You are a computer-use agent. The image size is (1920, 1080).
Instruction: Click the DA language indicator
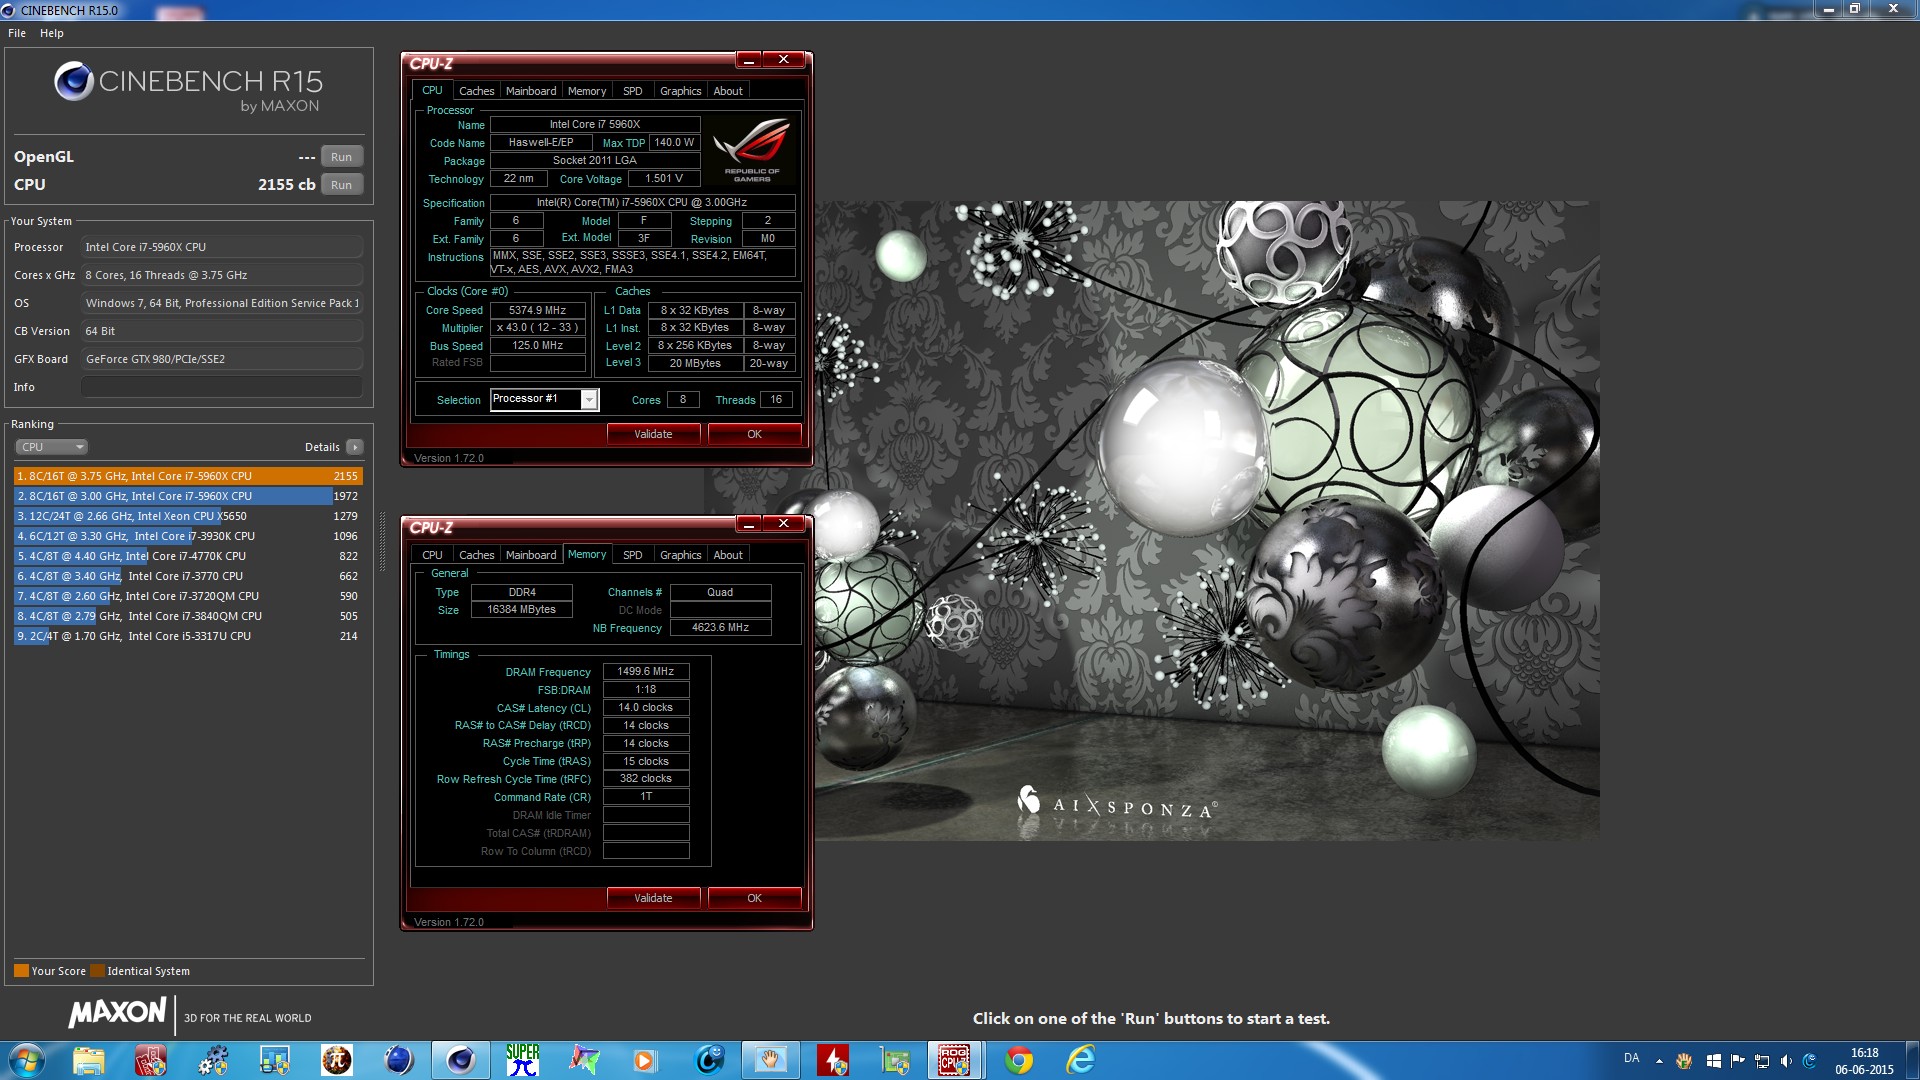click(x=1631, y=1058)
